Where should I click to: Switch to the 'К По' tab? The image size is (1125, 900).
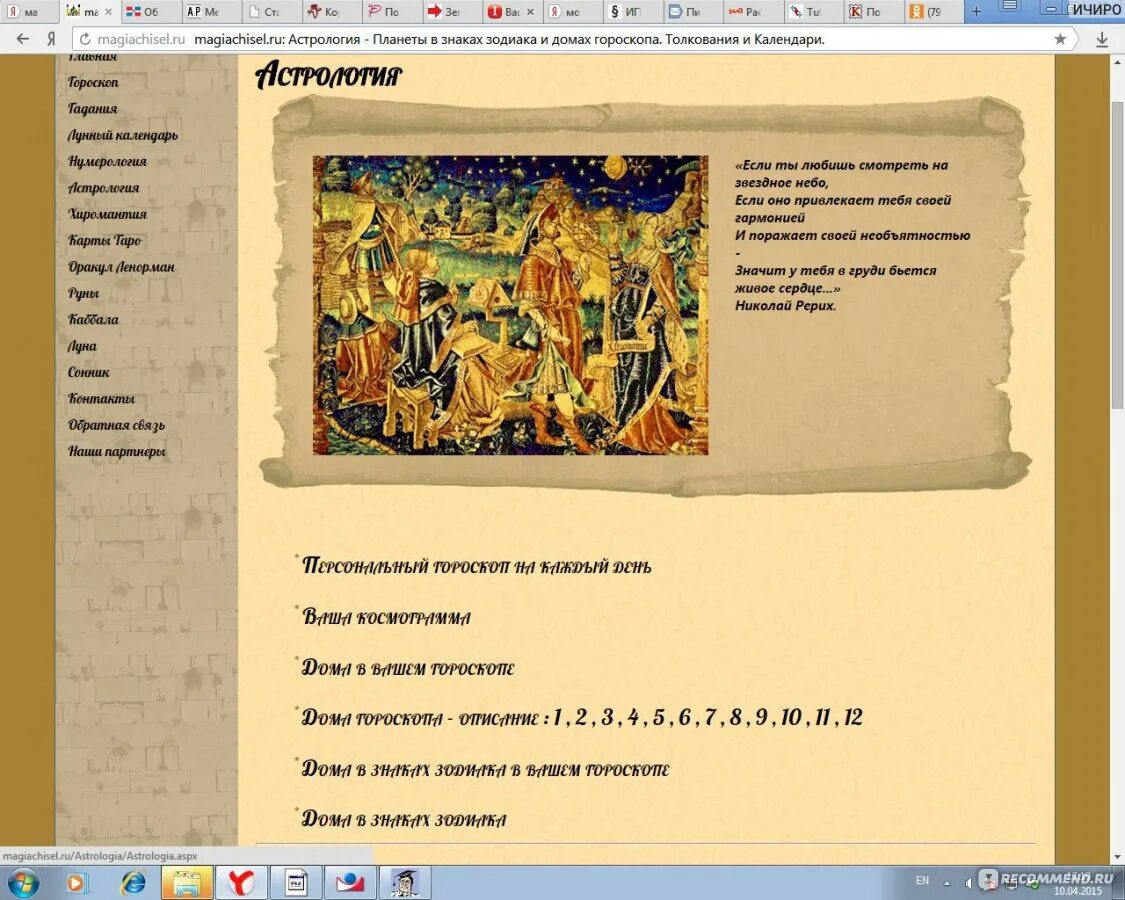(872, 11)
